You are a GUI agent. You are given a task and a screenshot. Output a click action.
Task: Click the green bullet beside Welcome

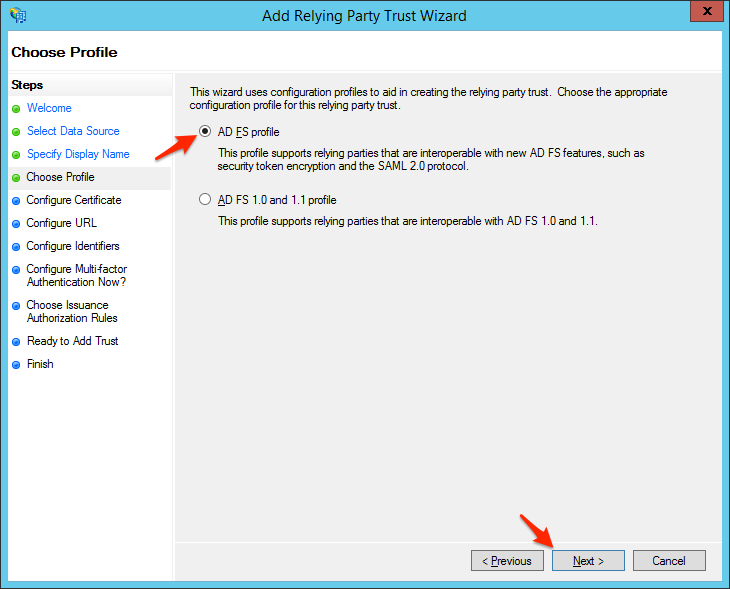click(16, 108)
